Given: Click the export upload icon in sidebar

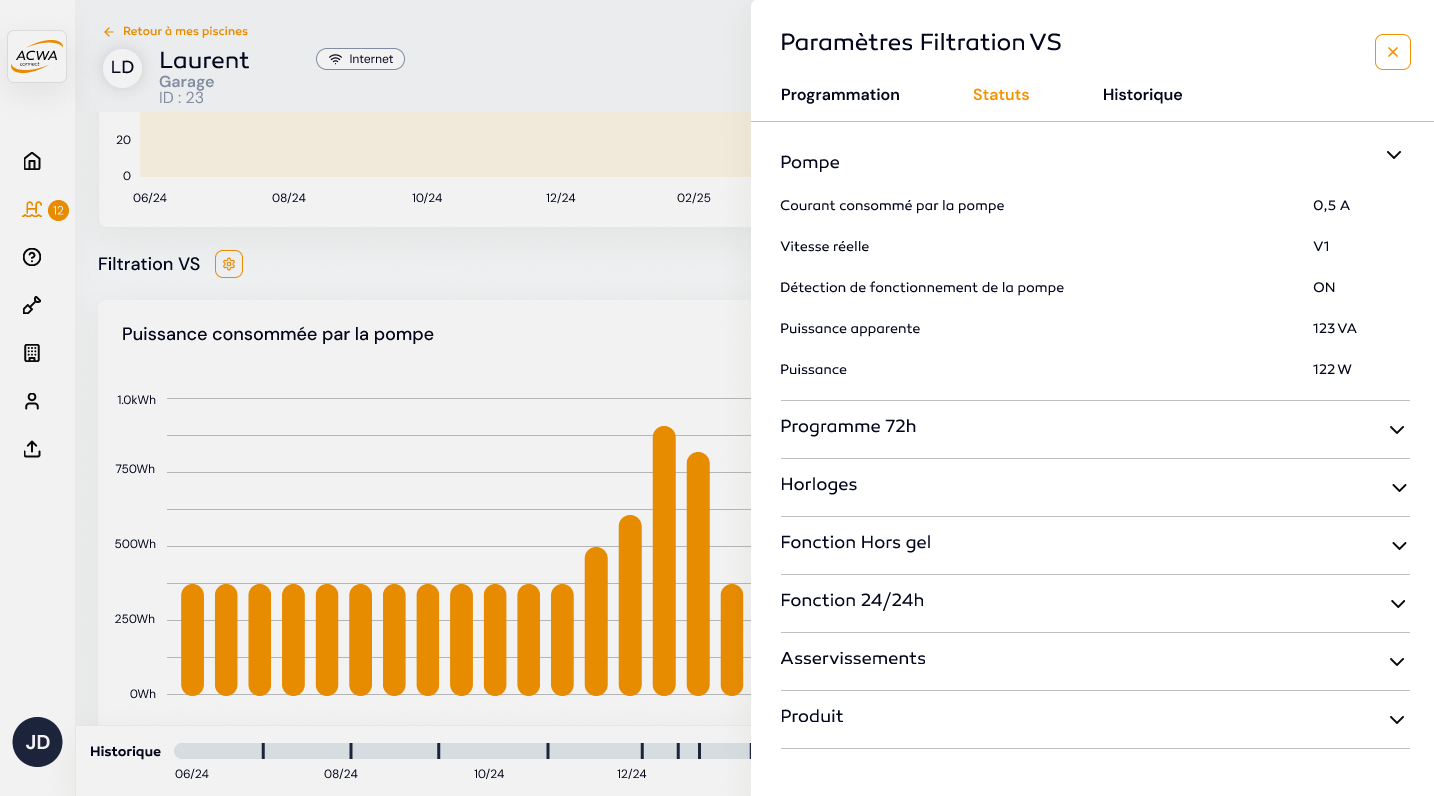Looking at the screenshot, I should pos(32,449).
